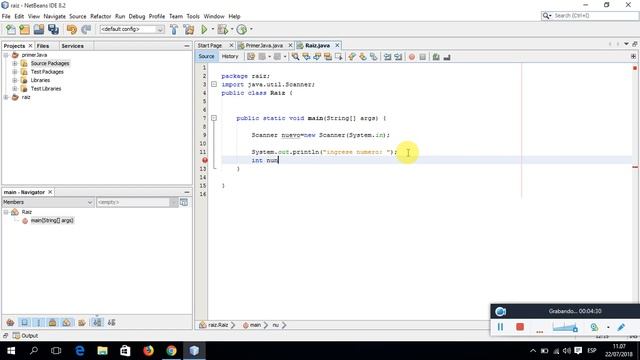Expand the raiz project node
This screenshot has height=360, width=640.
6,97
